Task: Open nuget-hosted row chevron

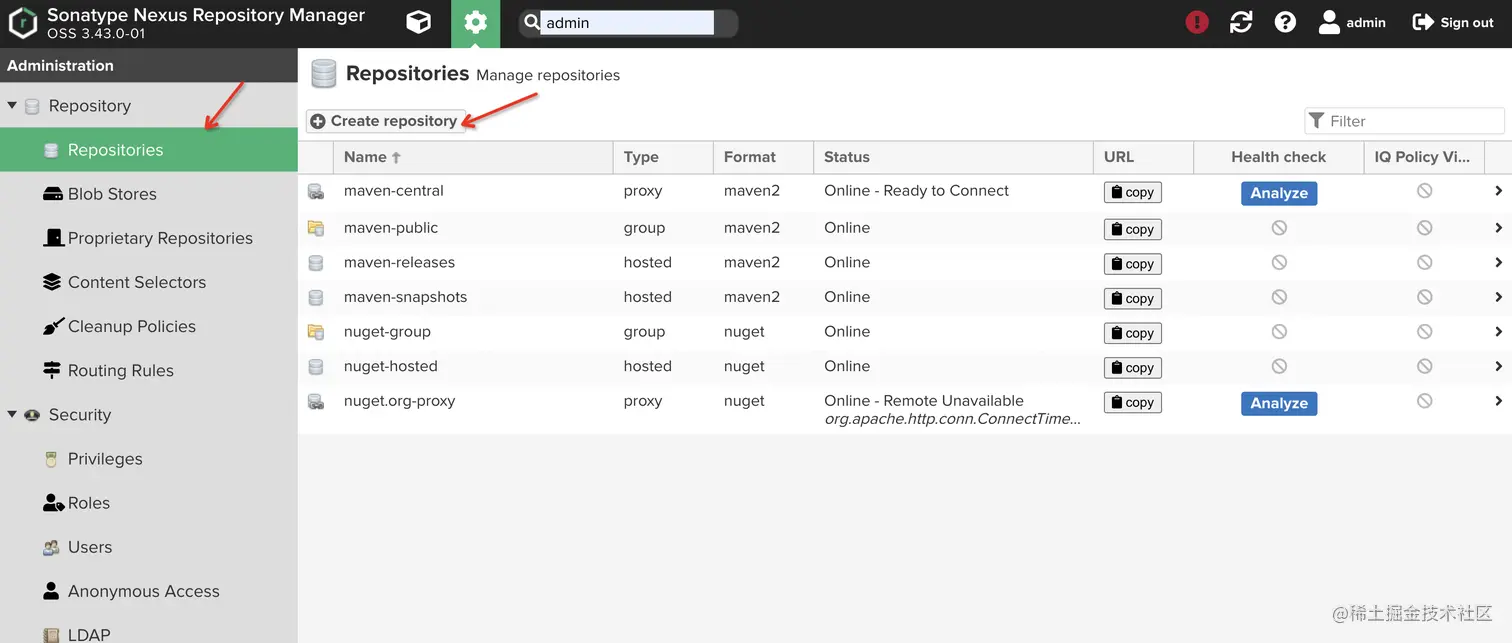Action: coord(1498,366)
